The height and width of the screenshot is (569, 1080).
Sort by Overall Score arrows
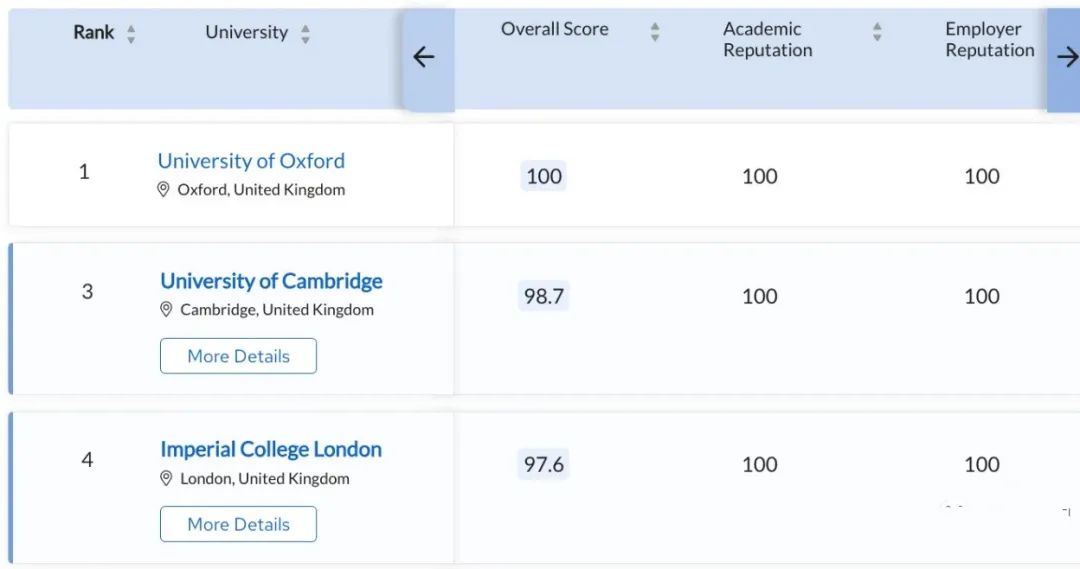click(x=655, y=32)
